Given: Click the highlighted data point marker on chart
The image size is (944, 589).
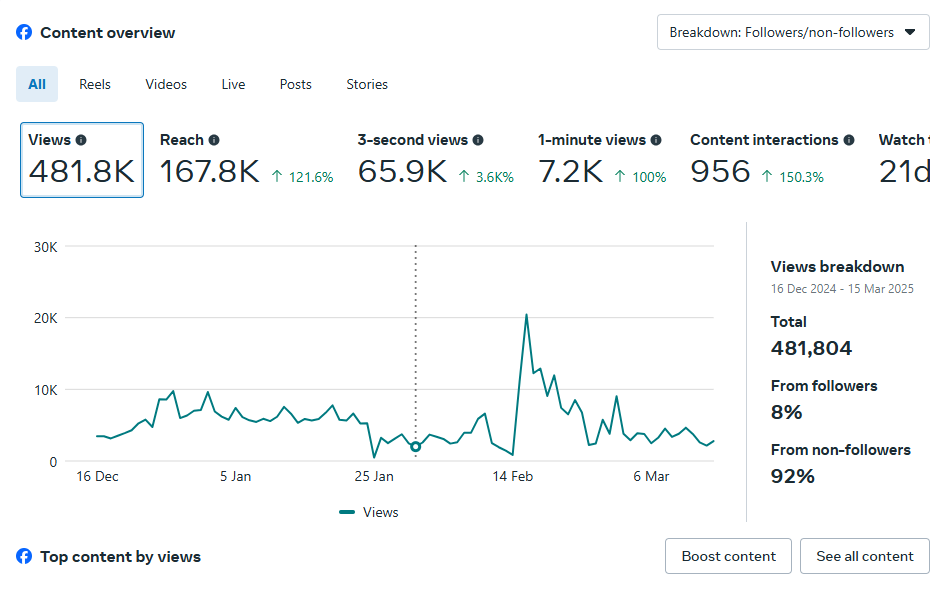Looking at the screenshot, I should pyautogui.click(x=416, y=447).
